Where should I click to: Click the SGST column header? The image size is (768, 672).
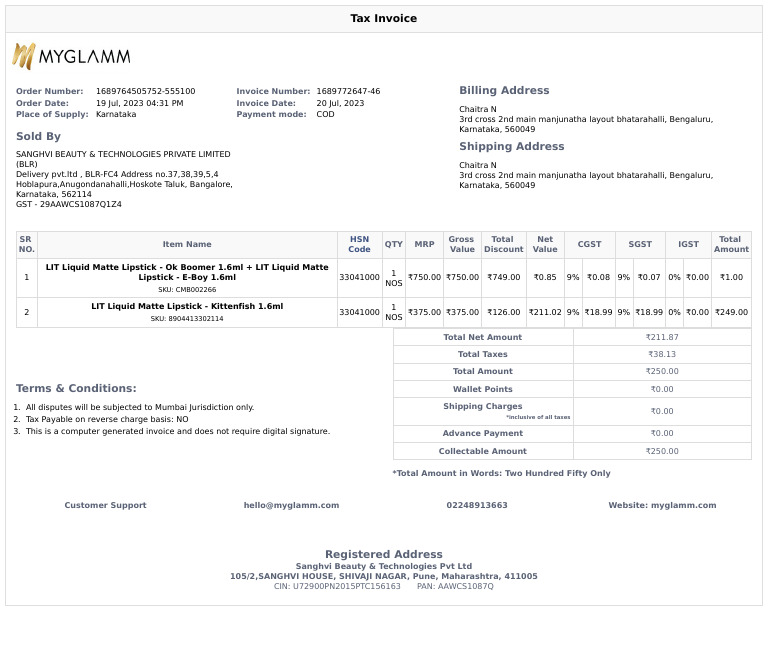pyautogui.click(x=640, y=244)
